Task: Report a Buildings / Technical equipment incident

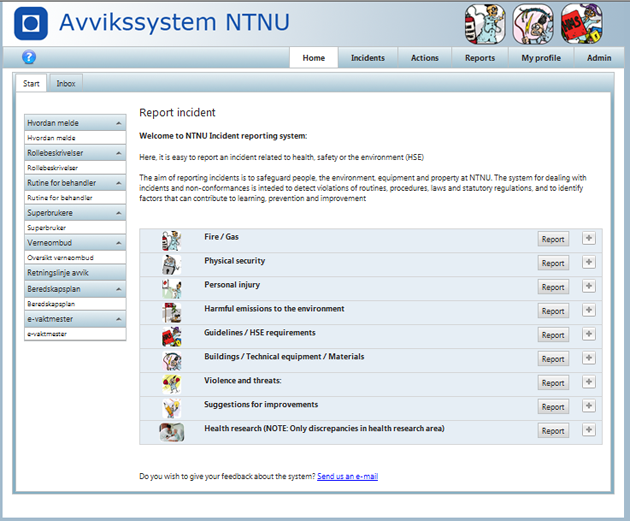Action: 553,359
